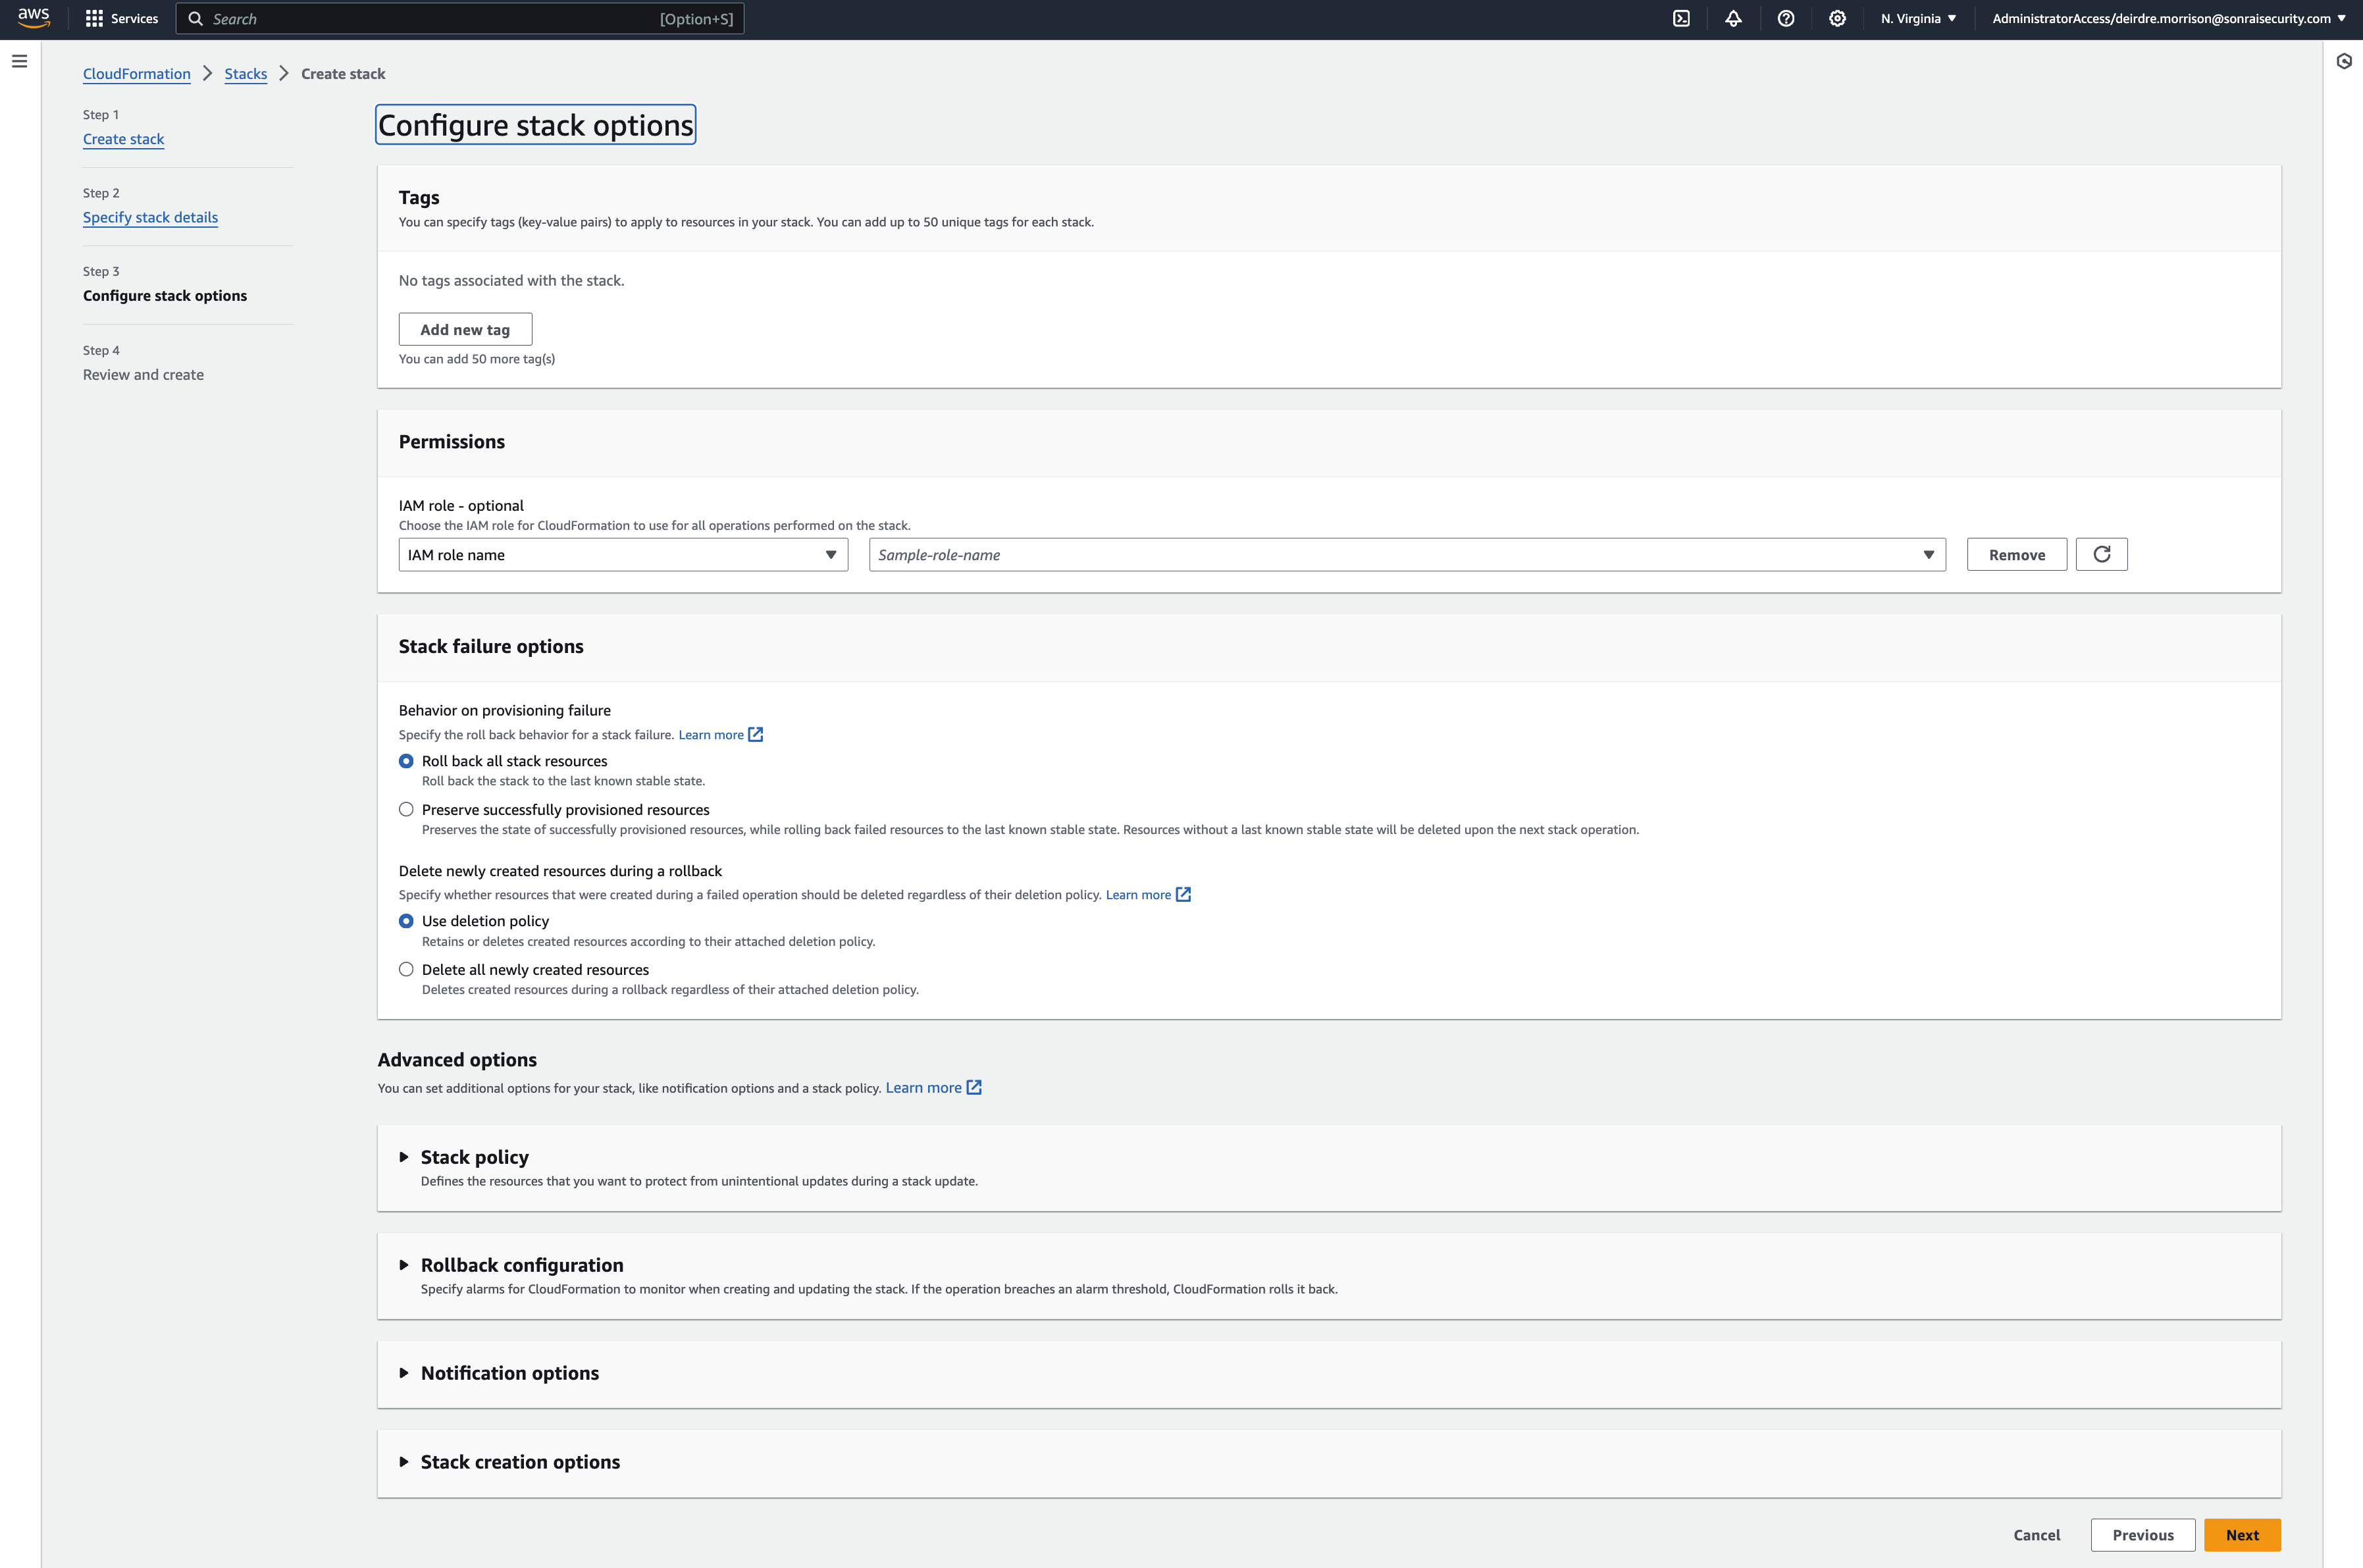Click 'No tags associated with the stack.' text

[x=511, y=281]
